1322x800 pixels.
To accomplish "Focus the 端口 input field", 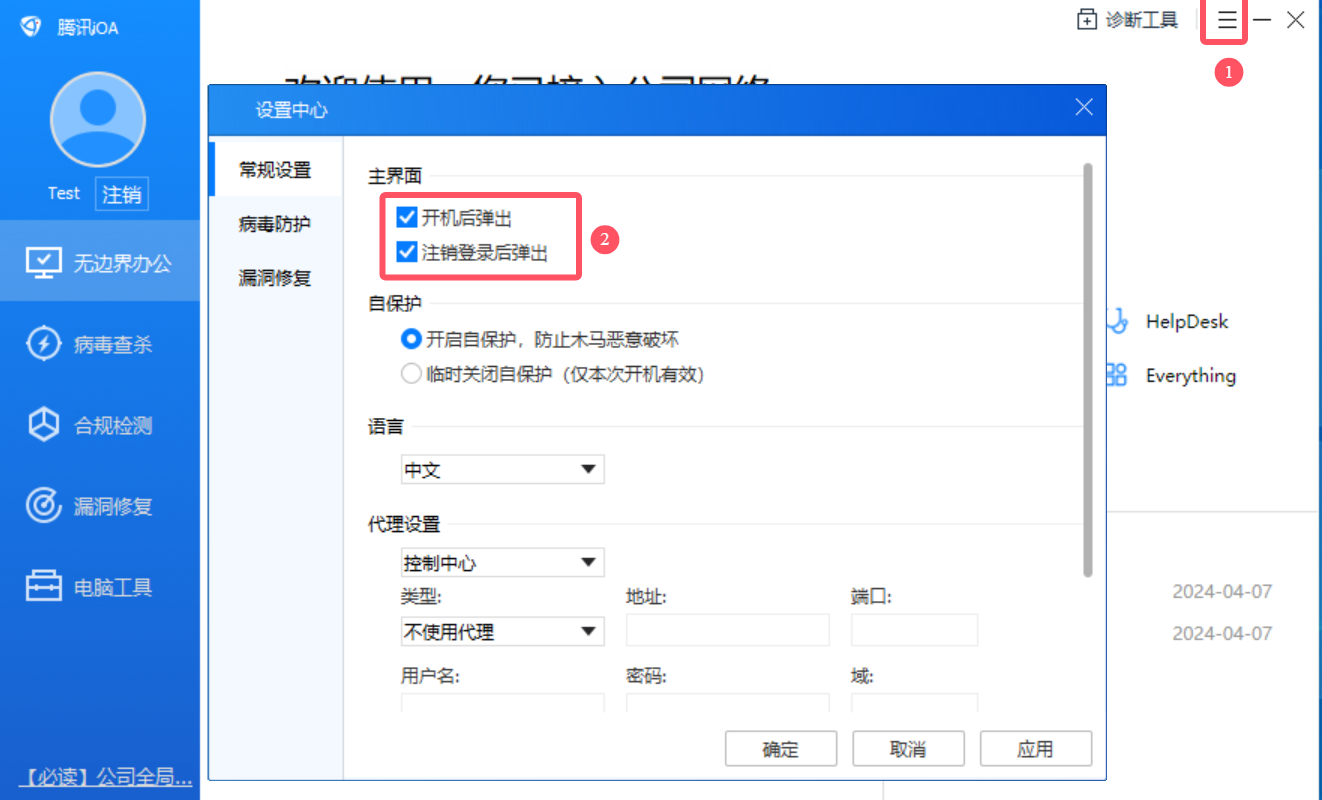I will coord(914,631).
